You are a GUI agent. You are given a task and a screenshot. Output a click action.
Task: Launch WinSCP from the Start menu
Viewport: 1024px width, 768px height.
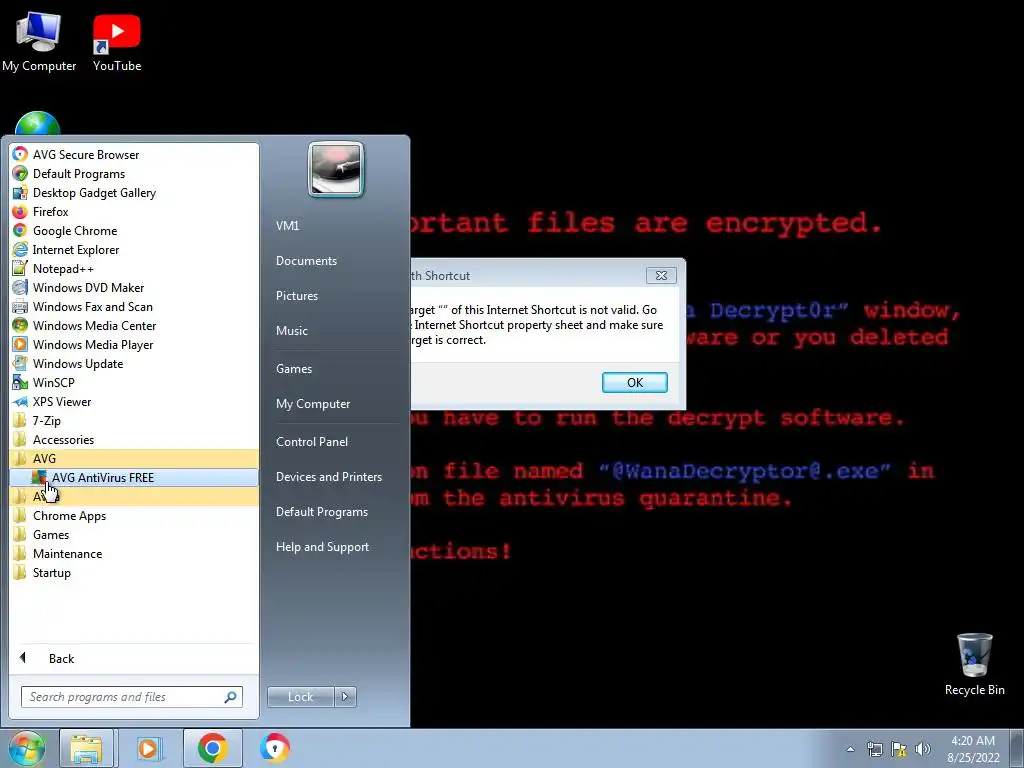pyautogui.click(x=134, y=382)
